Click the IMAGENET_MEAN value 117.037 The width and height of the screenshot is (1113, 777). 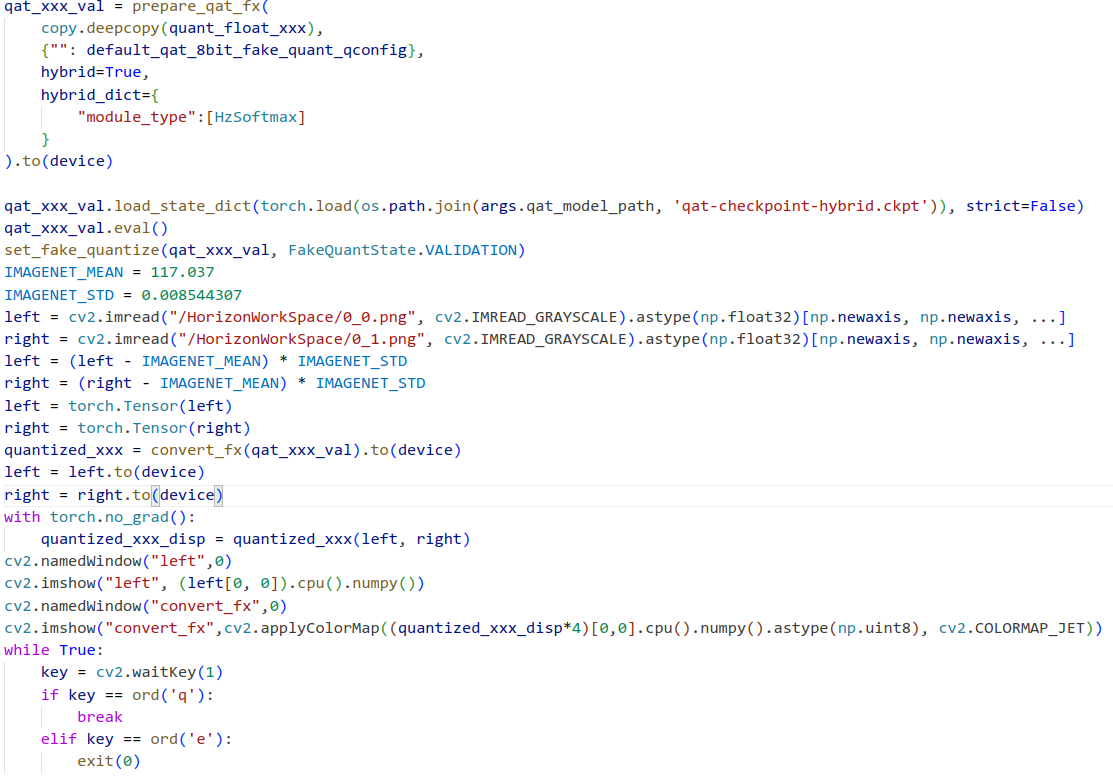pyautogui.click(x=182, y=272)
